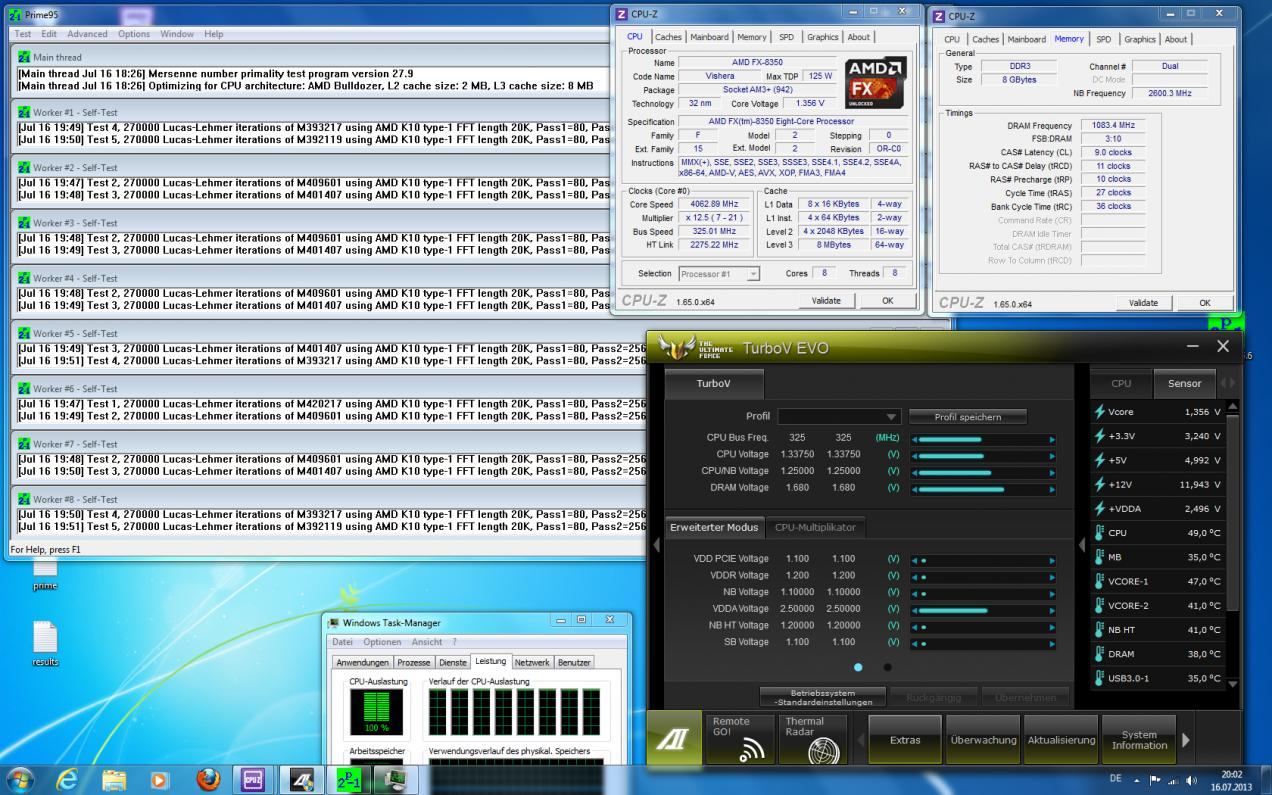Screen dimensions: 1272x795
Task: Click the CPU thermometer sensor icon
Action: [1100, 533]
